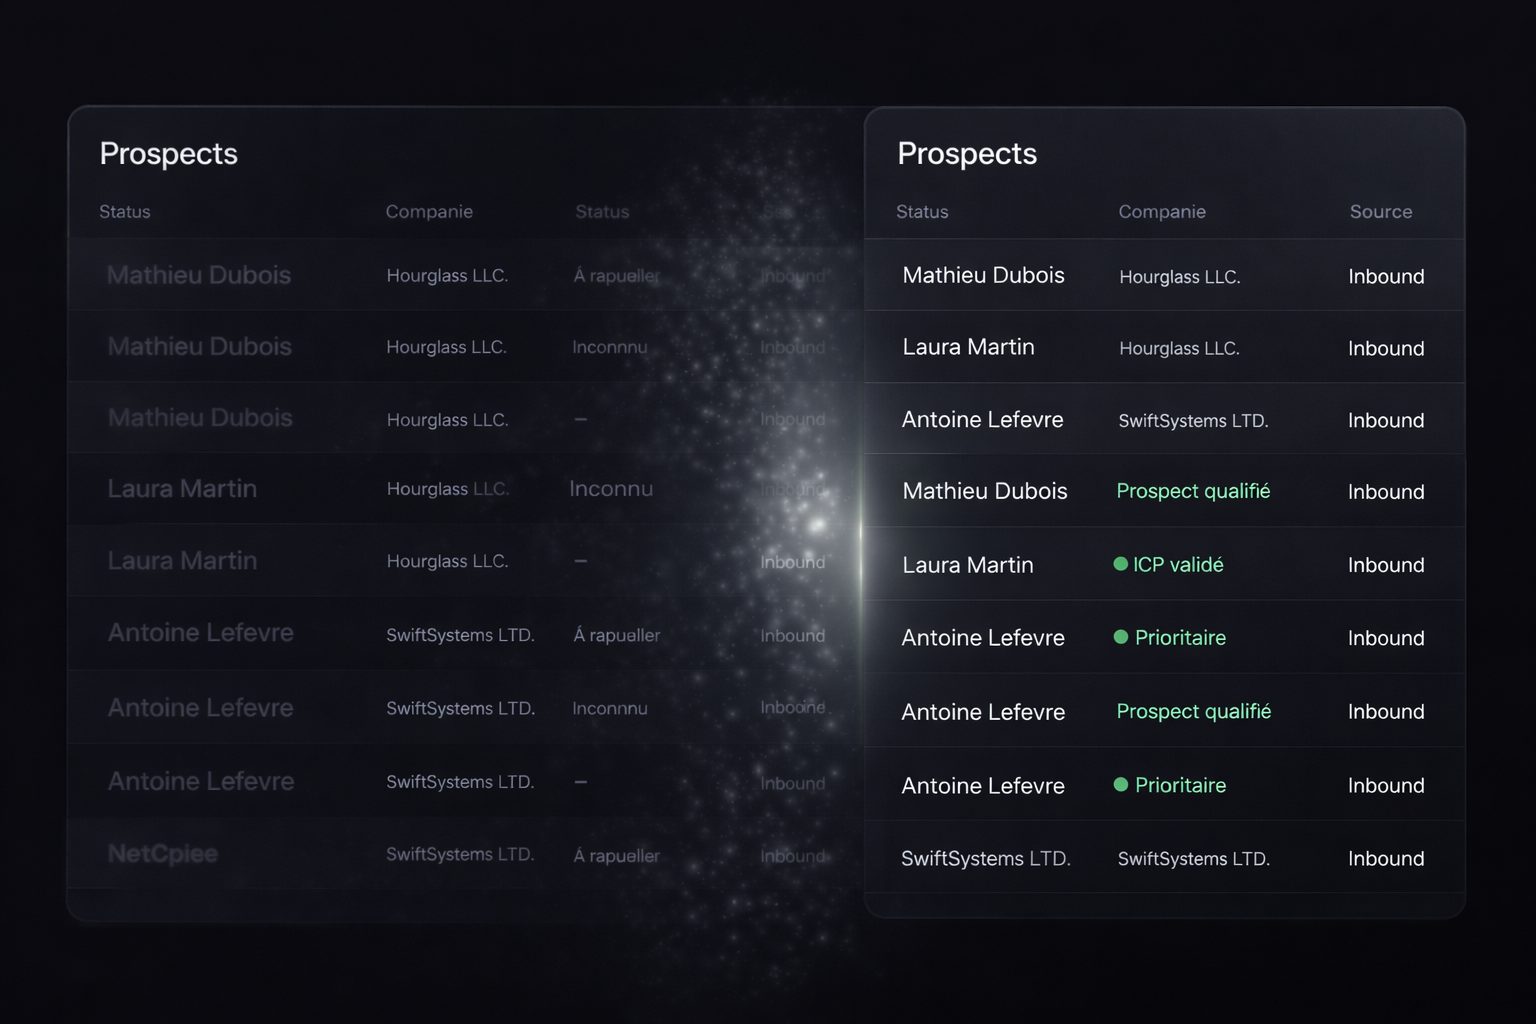Click the large Inconnu status in left table

pos(611,489)
